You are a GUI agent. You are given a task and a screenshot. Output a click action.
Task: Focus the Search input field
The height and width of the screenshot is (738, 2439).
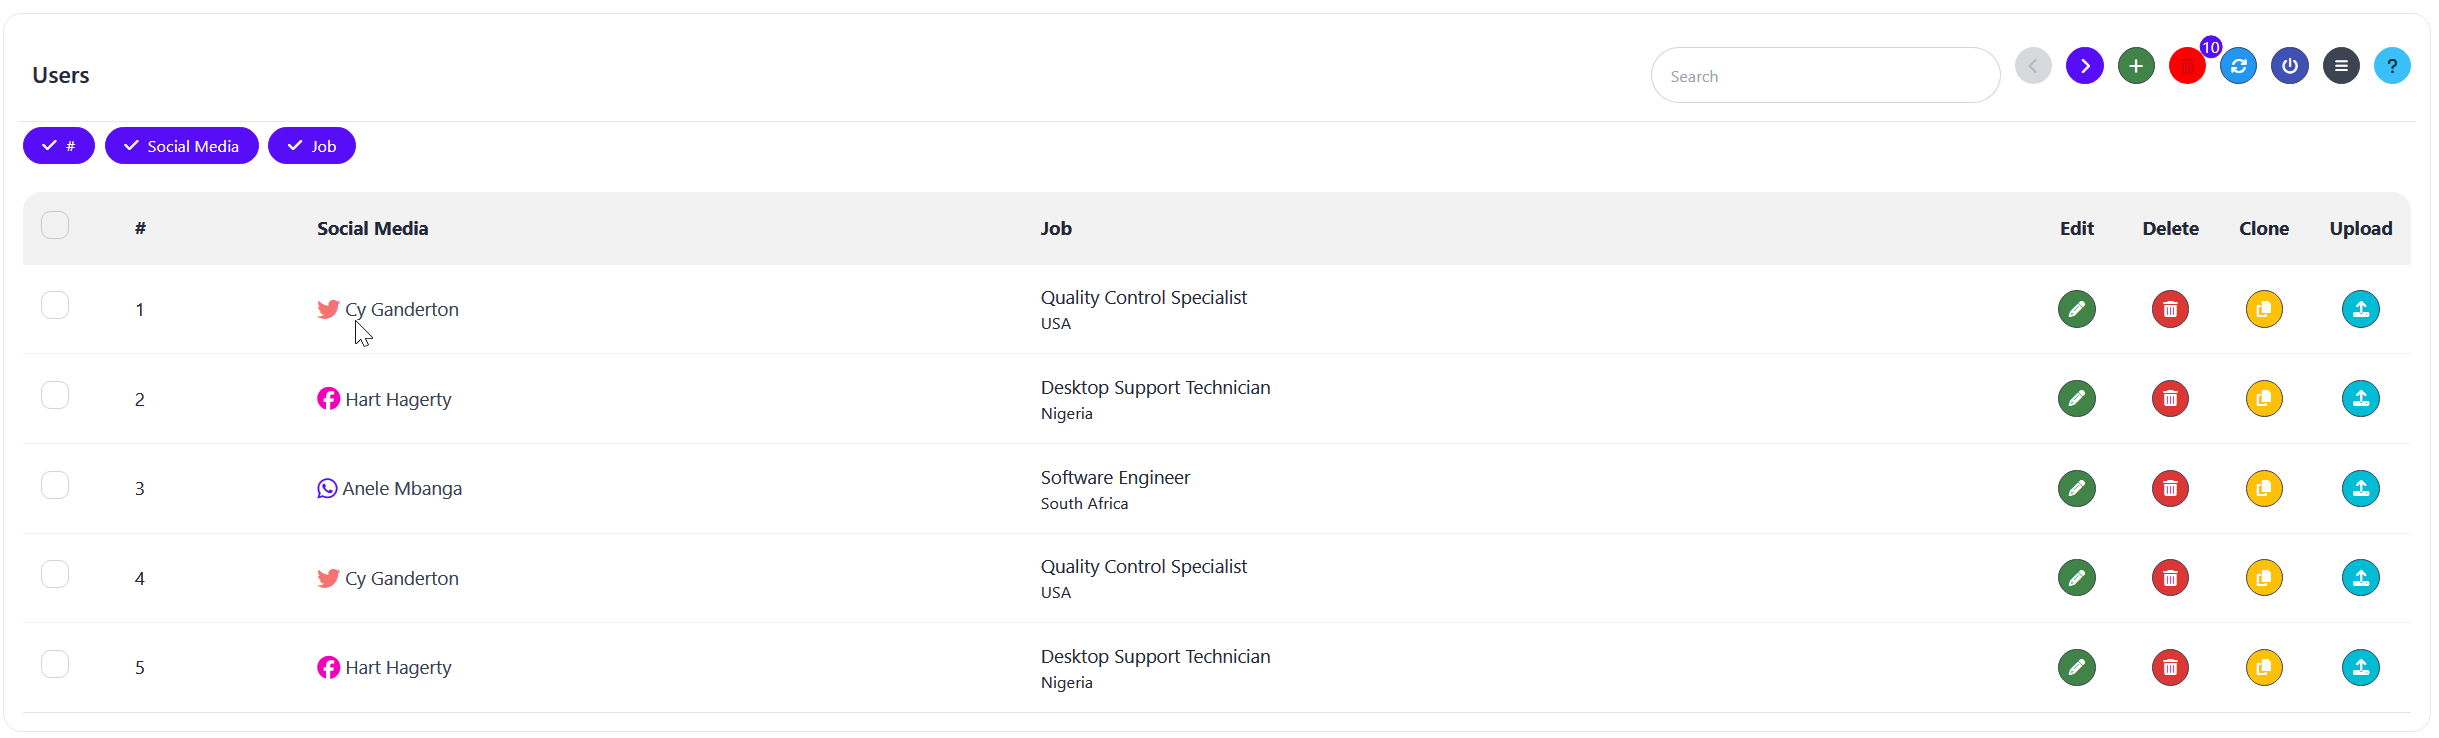[1825, 76]
